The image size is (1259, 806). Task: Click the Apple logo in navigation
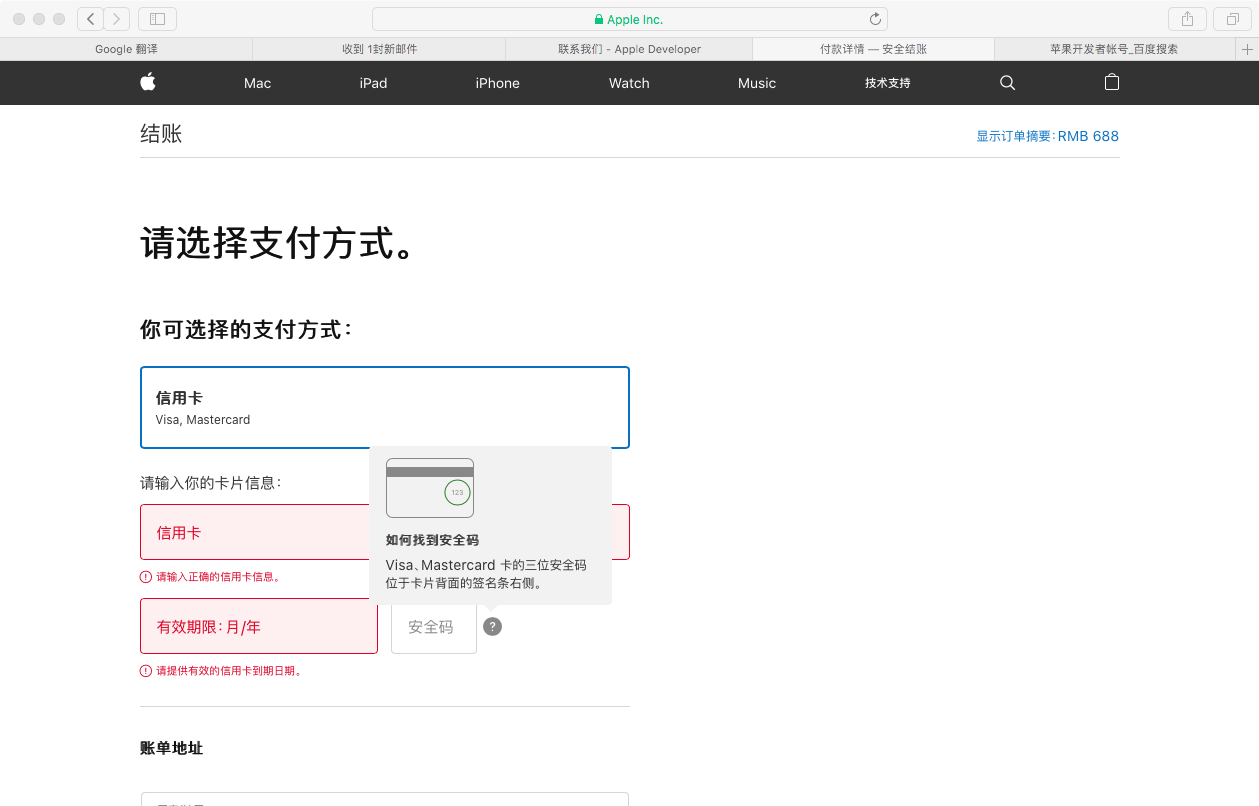click(x=148, y=83)
